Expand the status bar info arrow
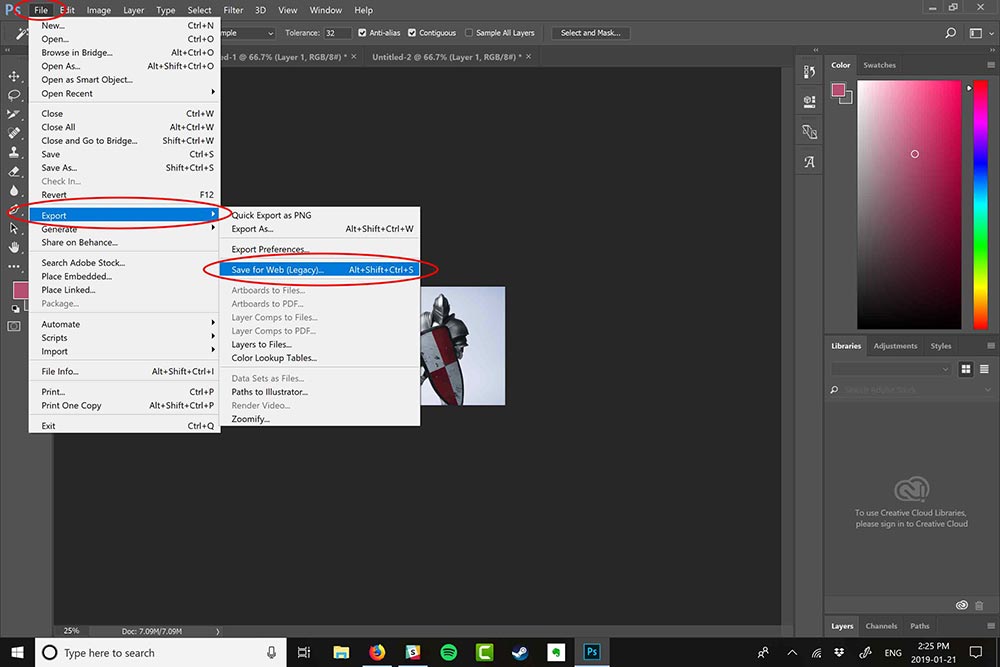This screenshot has height=667, width=1000. pos(217,631)
